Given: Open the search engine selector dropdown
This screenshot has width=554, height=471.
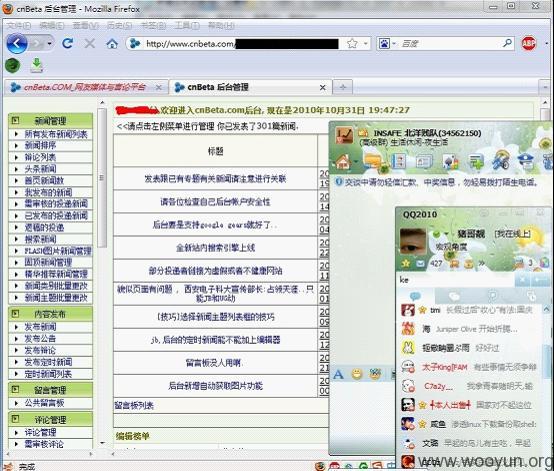Looking at the screenshot, I should (387, 43).
